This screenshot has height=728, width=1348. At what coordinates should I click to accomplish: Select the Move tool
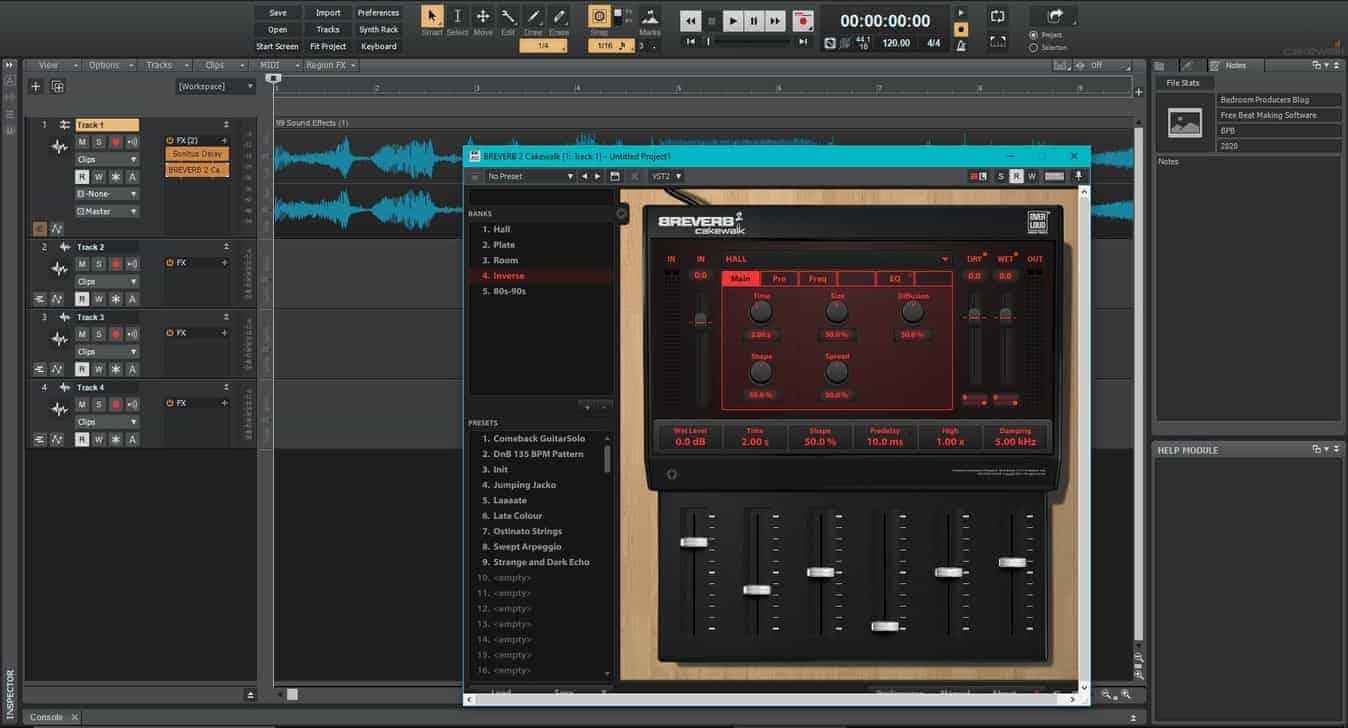click(x=482, y=17)
